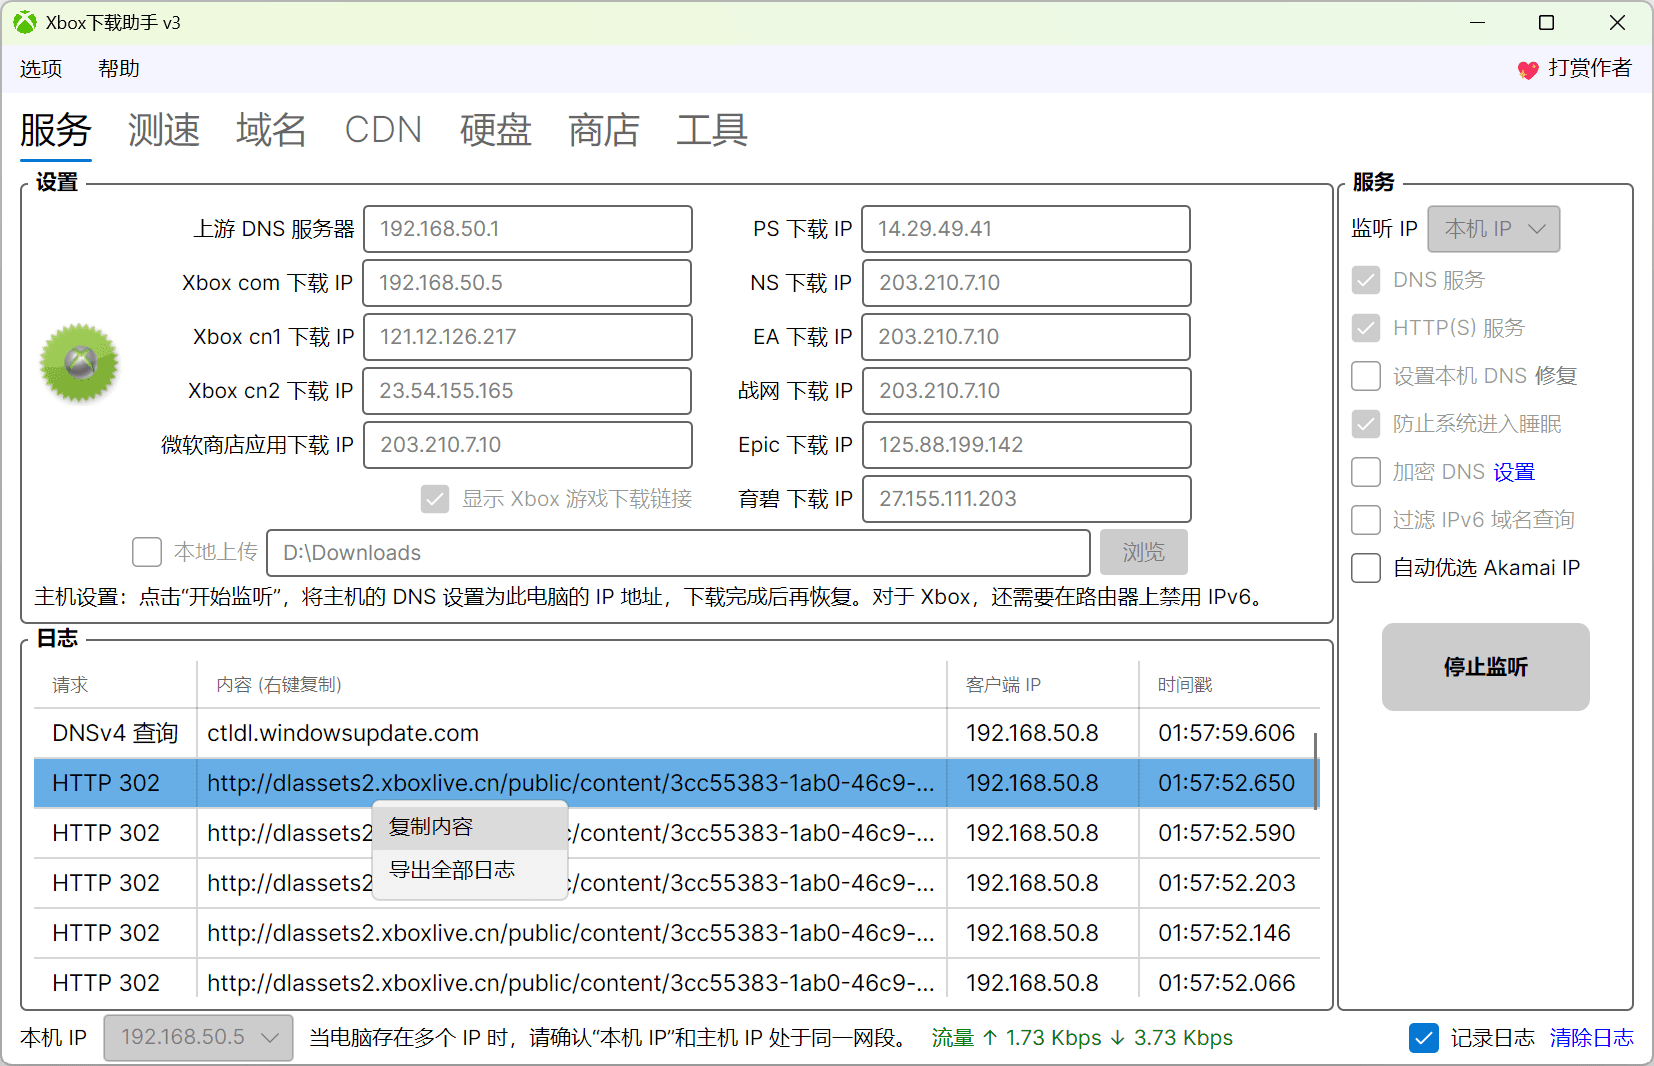Toggle the HTTP(S) 服务 checkbox
The image size is (1654, 1066).
(1366, 328)
